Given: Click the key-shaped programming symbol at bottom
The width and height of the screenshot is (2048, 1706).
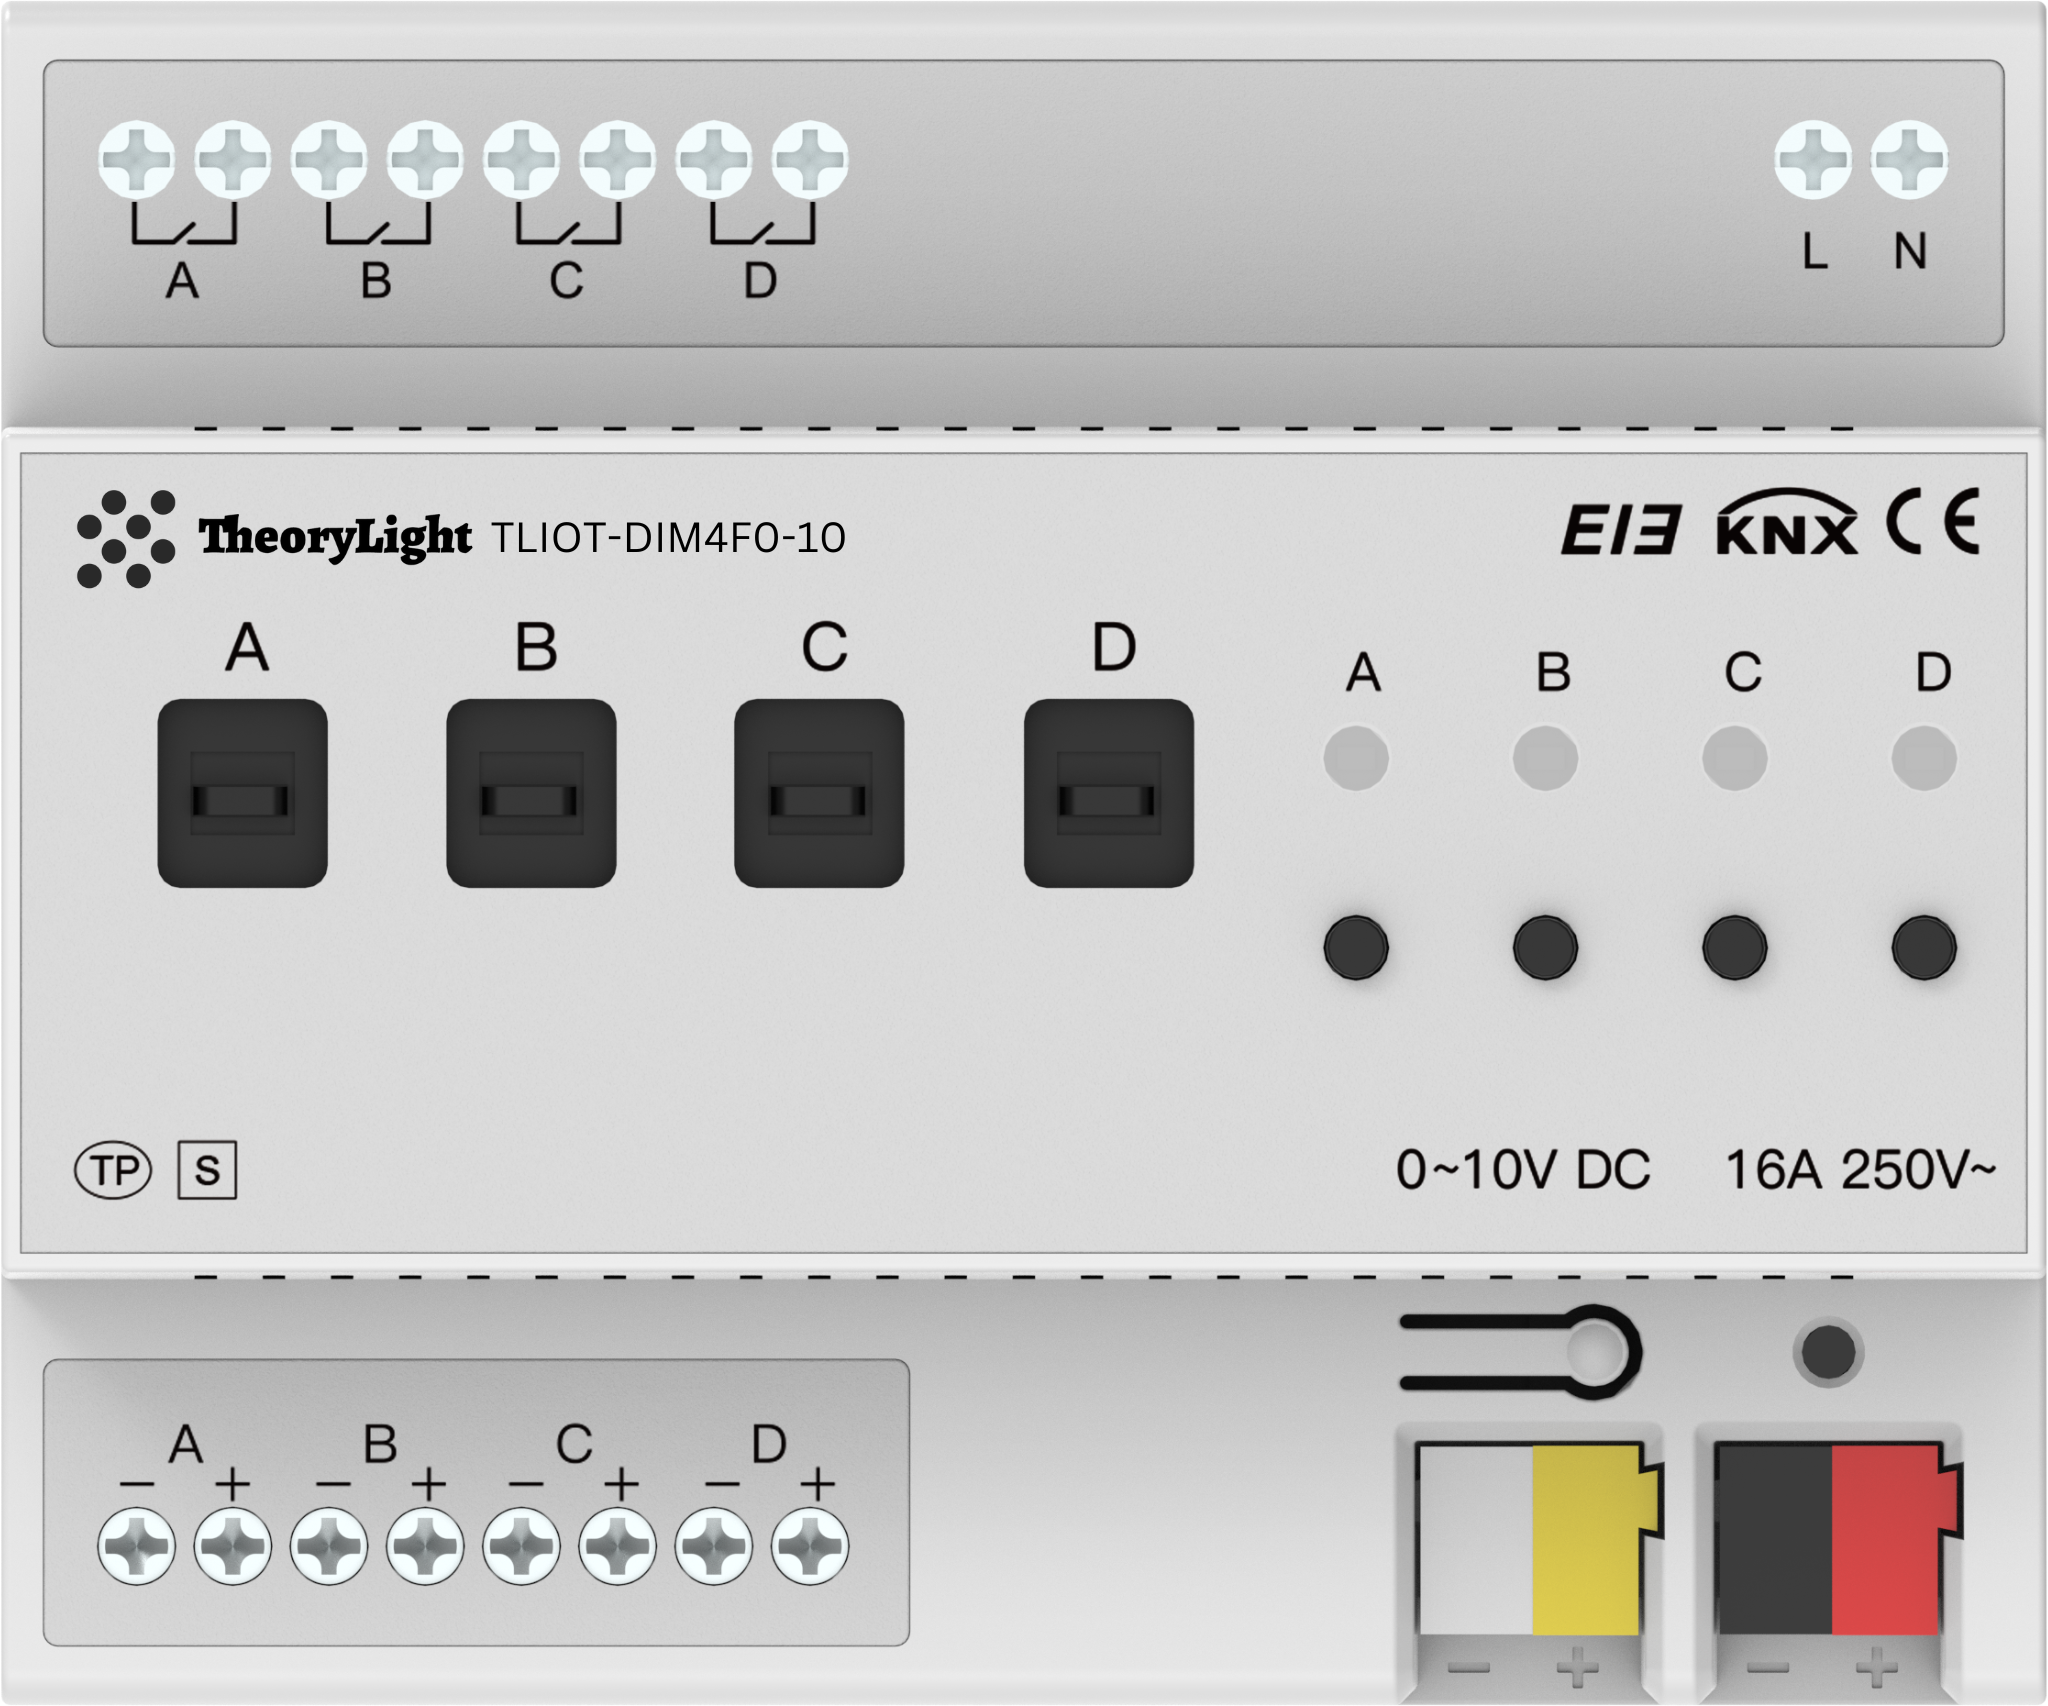Looking at the screenshot, I should coord(1521,1352).
